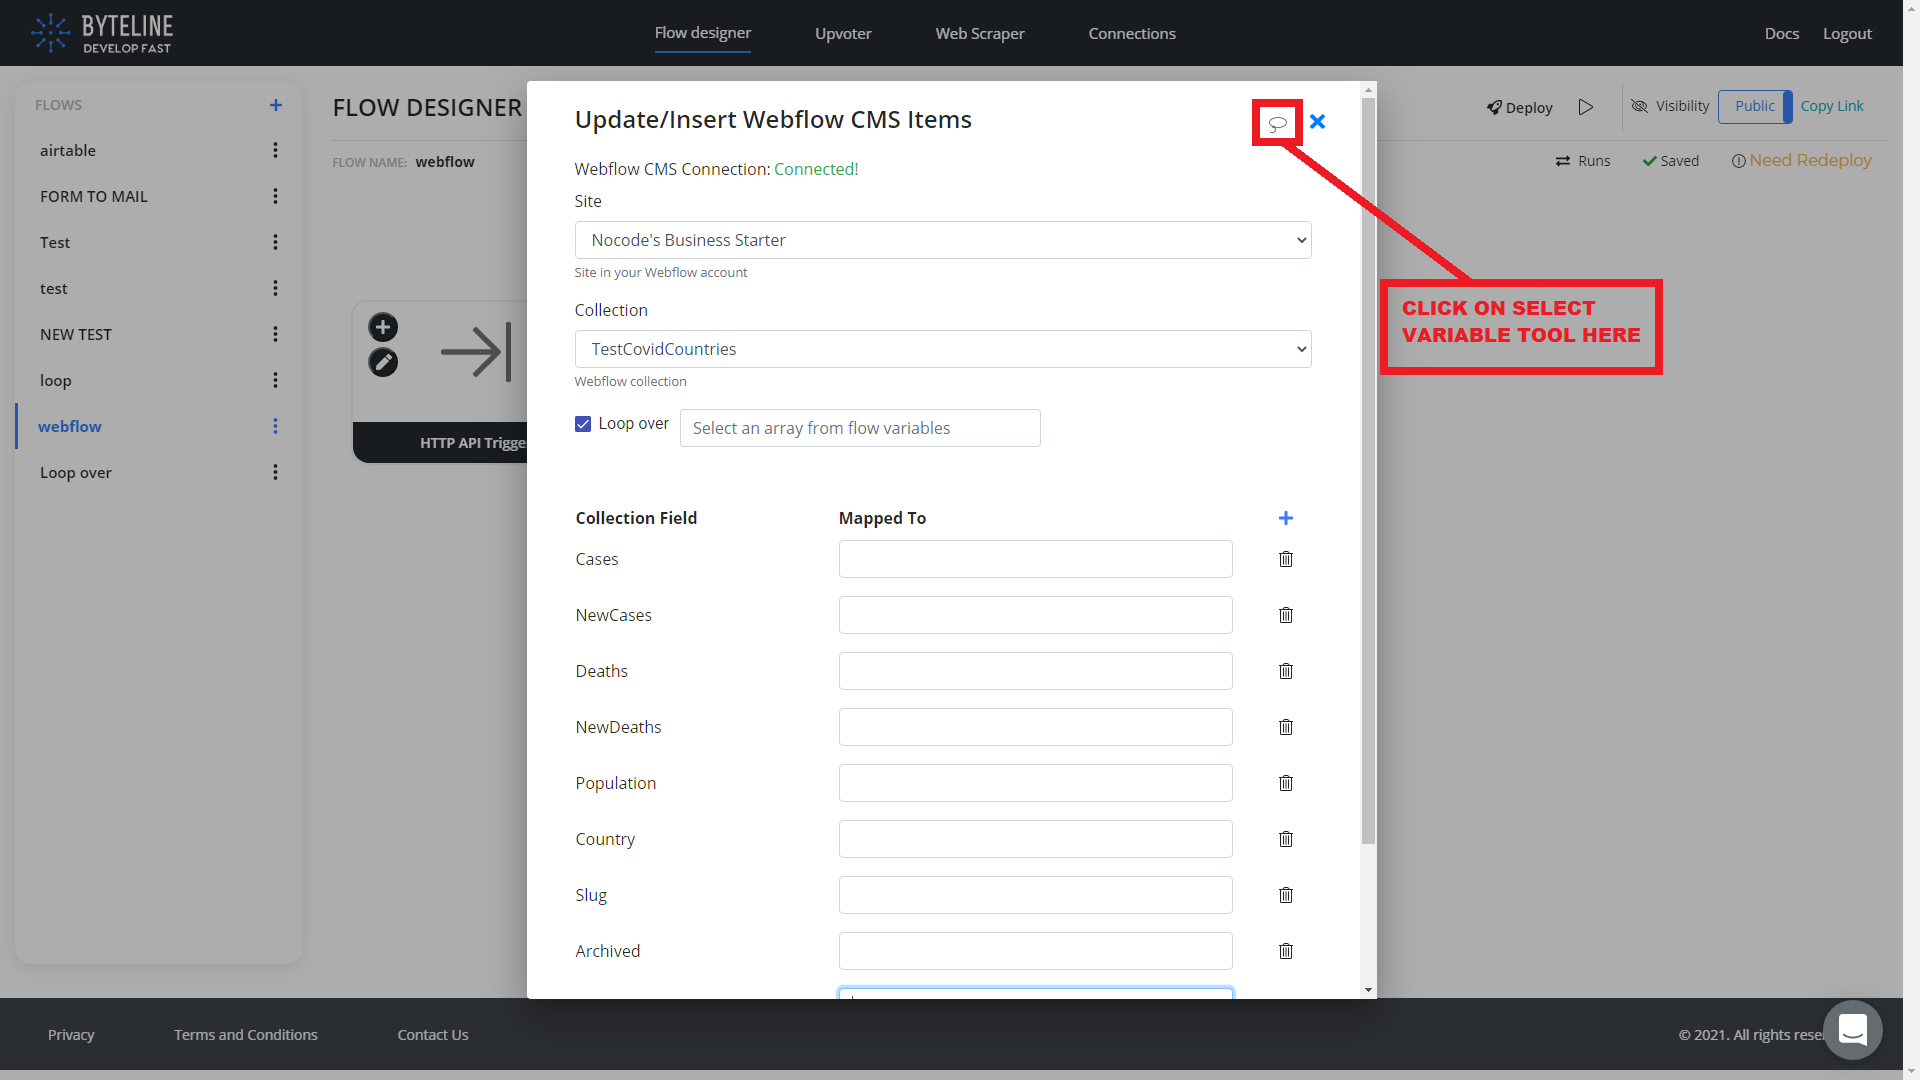Delete the Country field mapping
This screenshot has height=1080, width=1920.
1286,839
